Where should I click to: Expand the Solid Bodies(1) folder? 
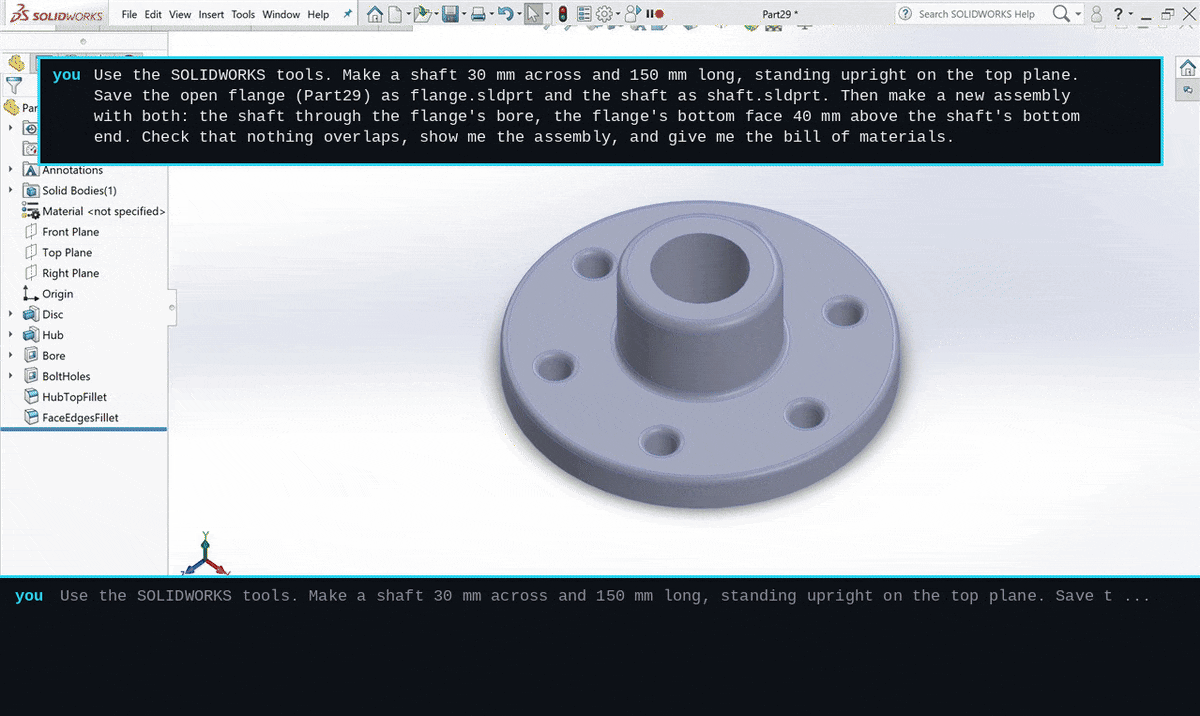click(x=11, y=190)
